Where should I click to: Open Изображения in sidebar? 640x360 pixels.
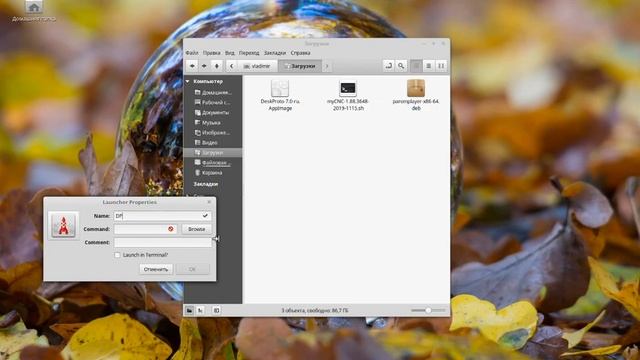213,133
